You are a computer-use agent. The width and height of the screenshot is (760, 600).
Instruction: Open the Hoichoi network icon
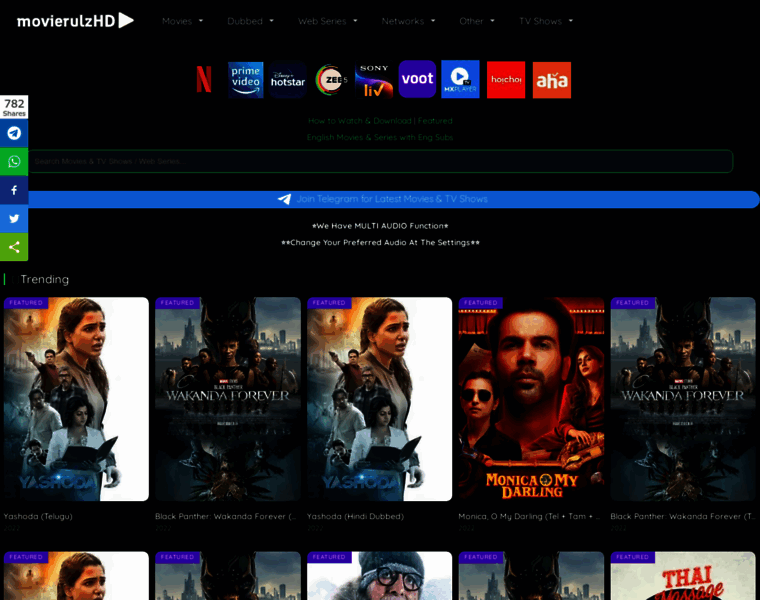click(506, 80)
